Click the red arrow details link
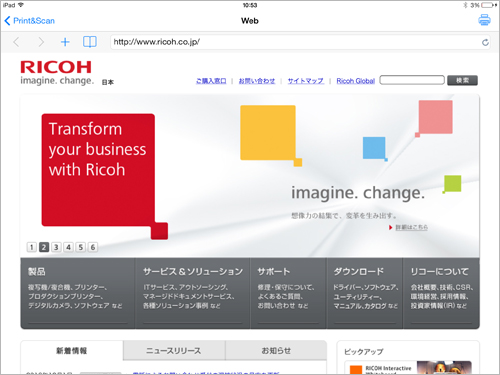 [x=408, y=227]
